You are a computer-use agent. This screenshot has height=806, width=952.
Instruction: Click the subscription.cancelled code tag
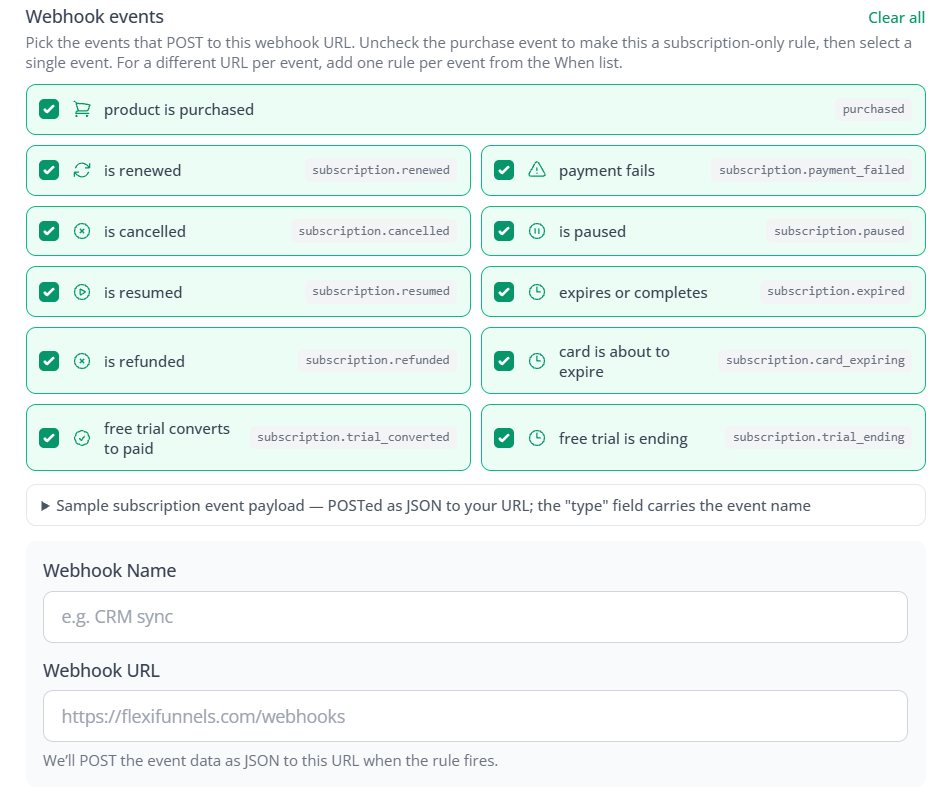pos(374,231)
